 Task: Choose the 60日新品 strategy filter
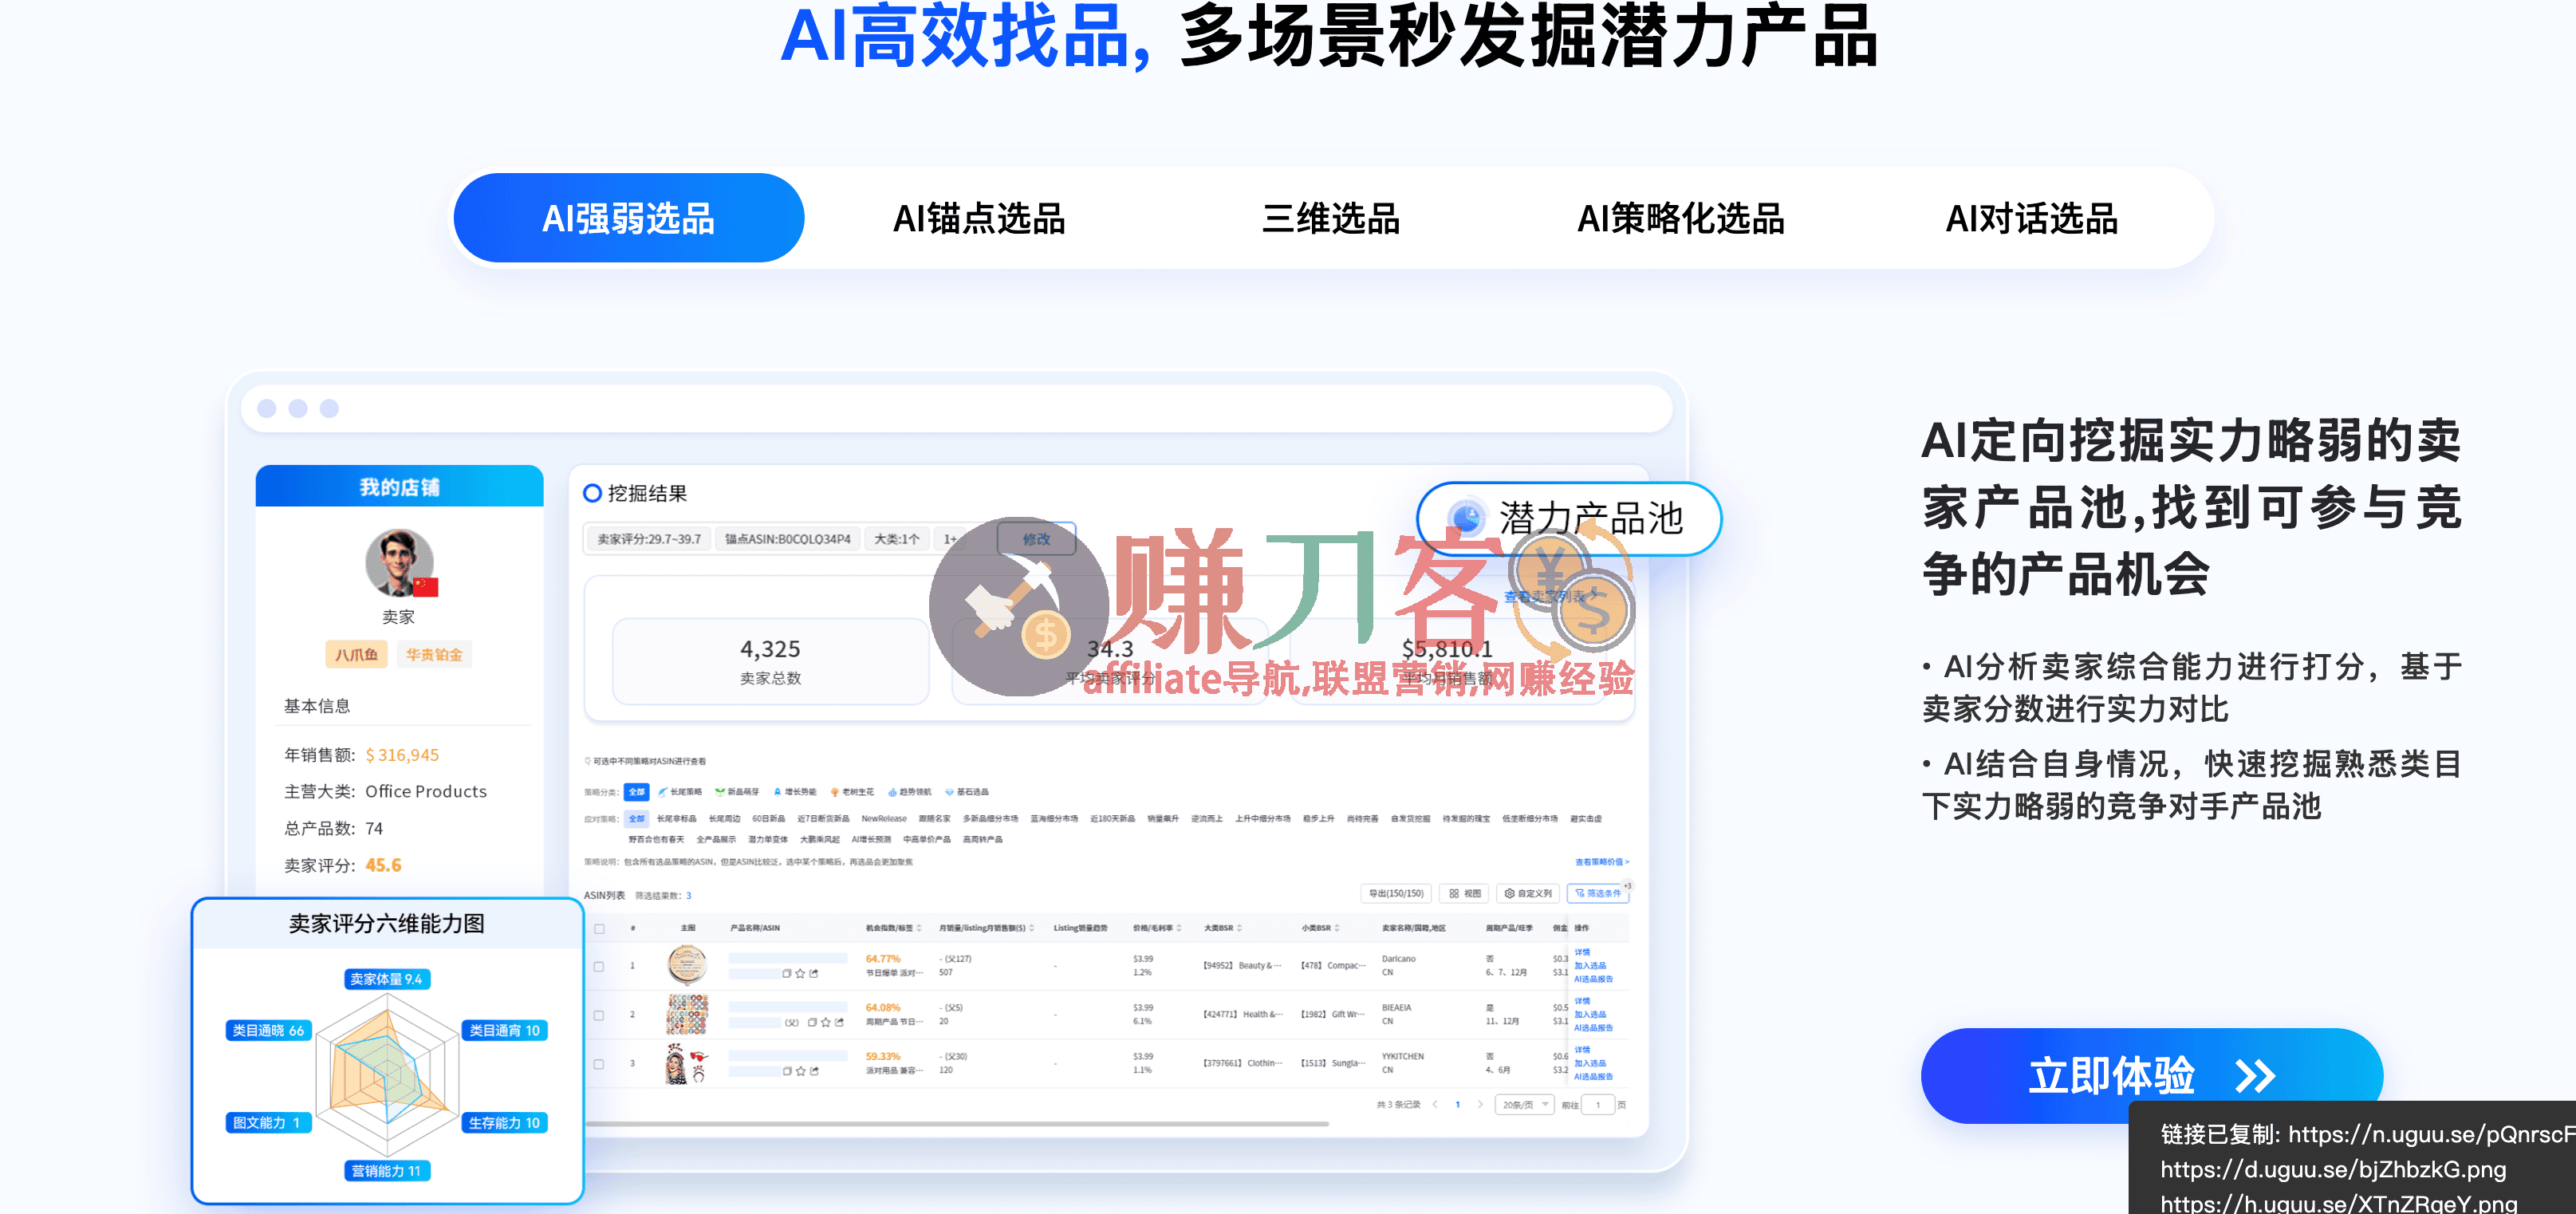(768, 819)
